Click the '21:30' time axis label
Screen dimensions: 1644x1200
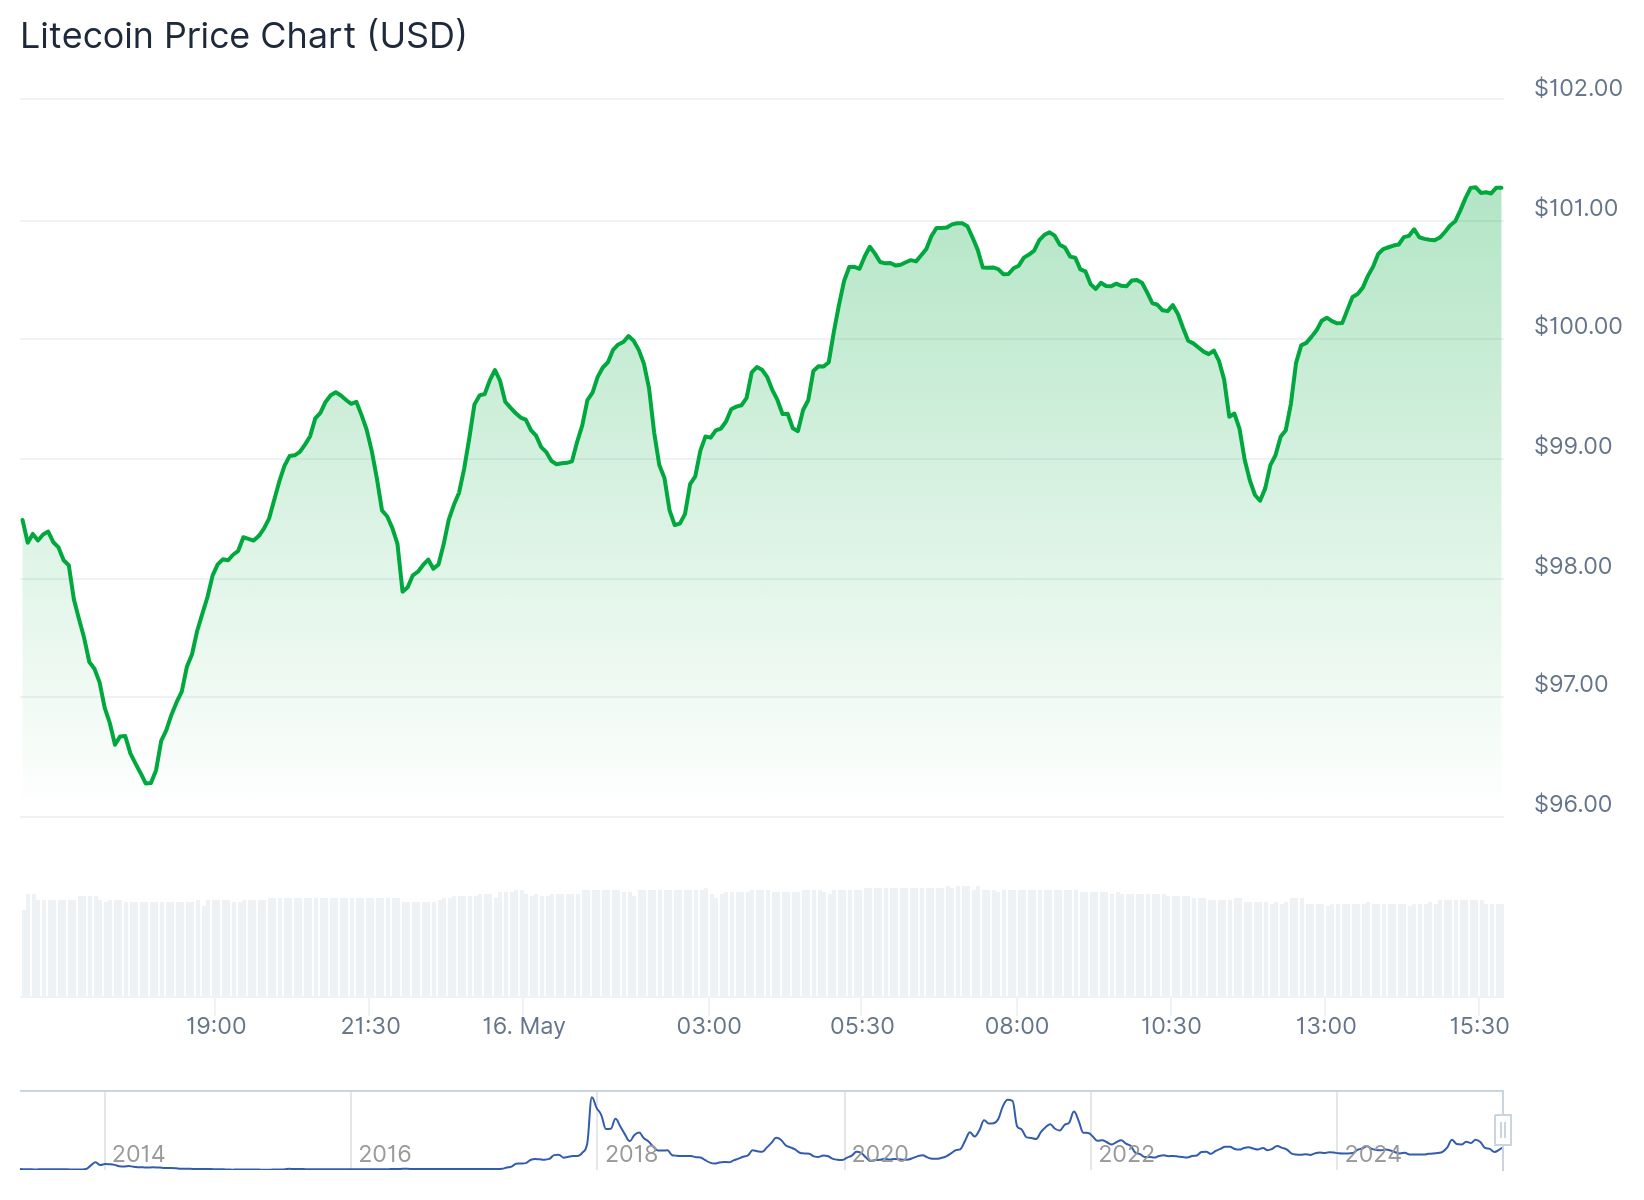point(370,1026)
